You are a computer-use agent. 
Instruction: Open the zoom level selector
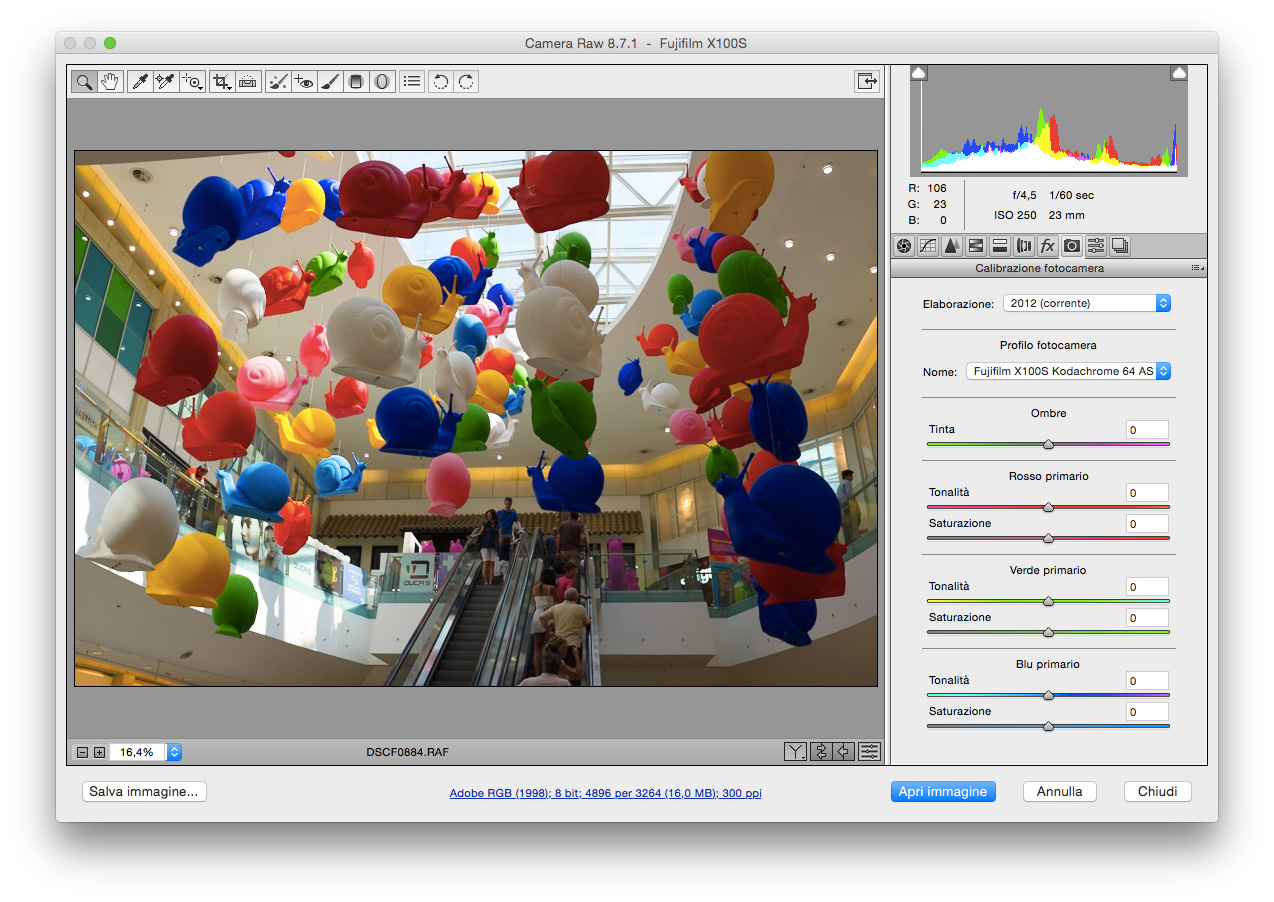point(172,751)
